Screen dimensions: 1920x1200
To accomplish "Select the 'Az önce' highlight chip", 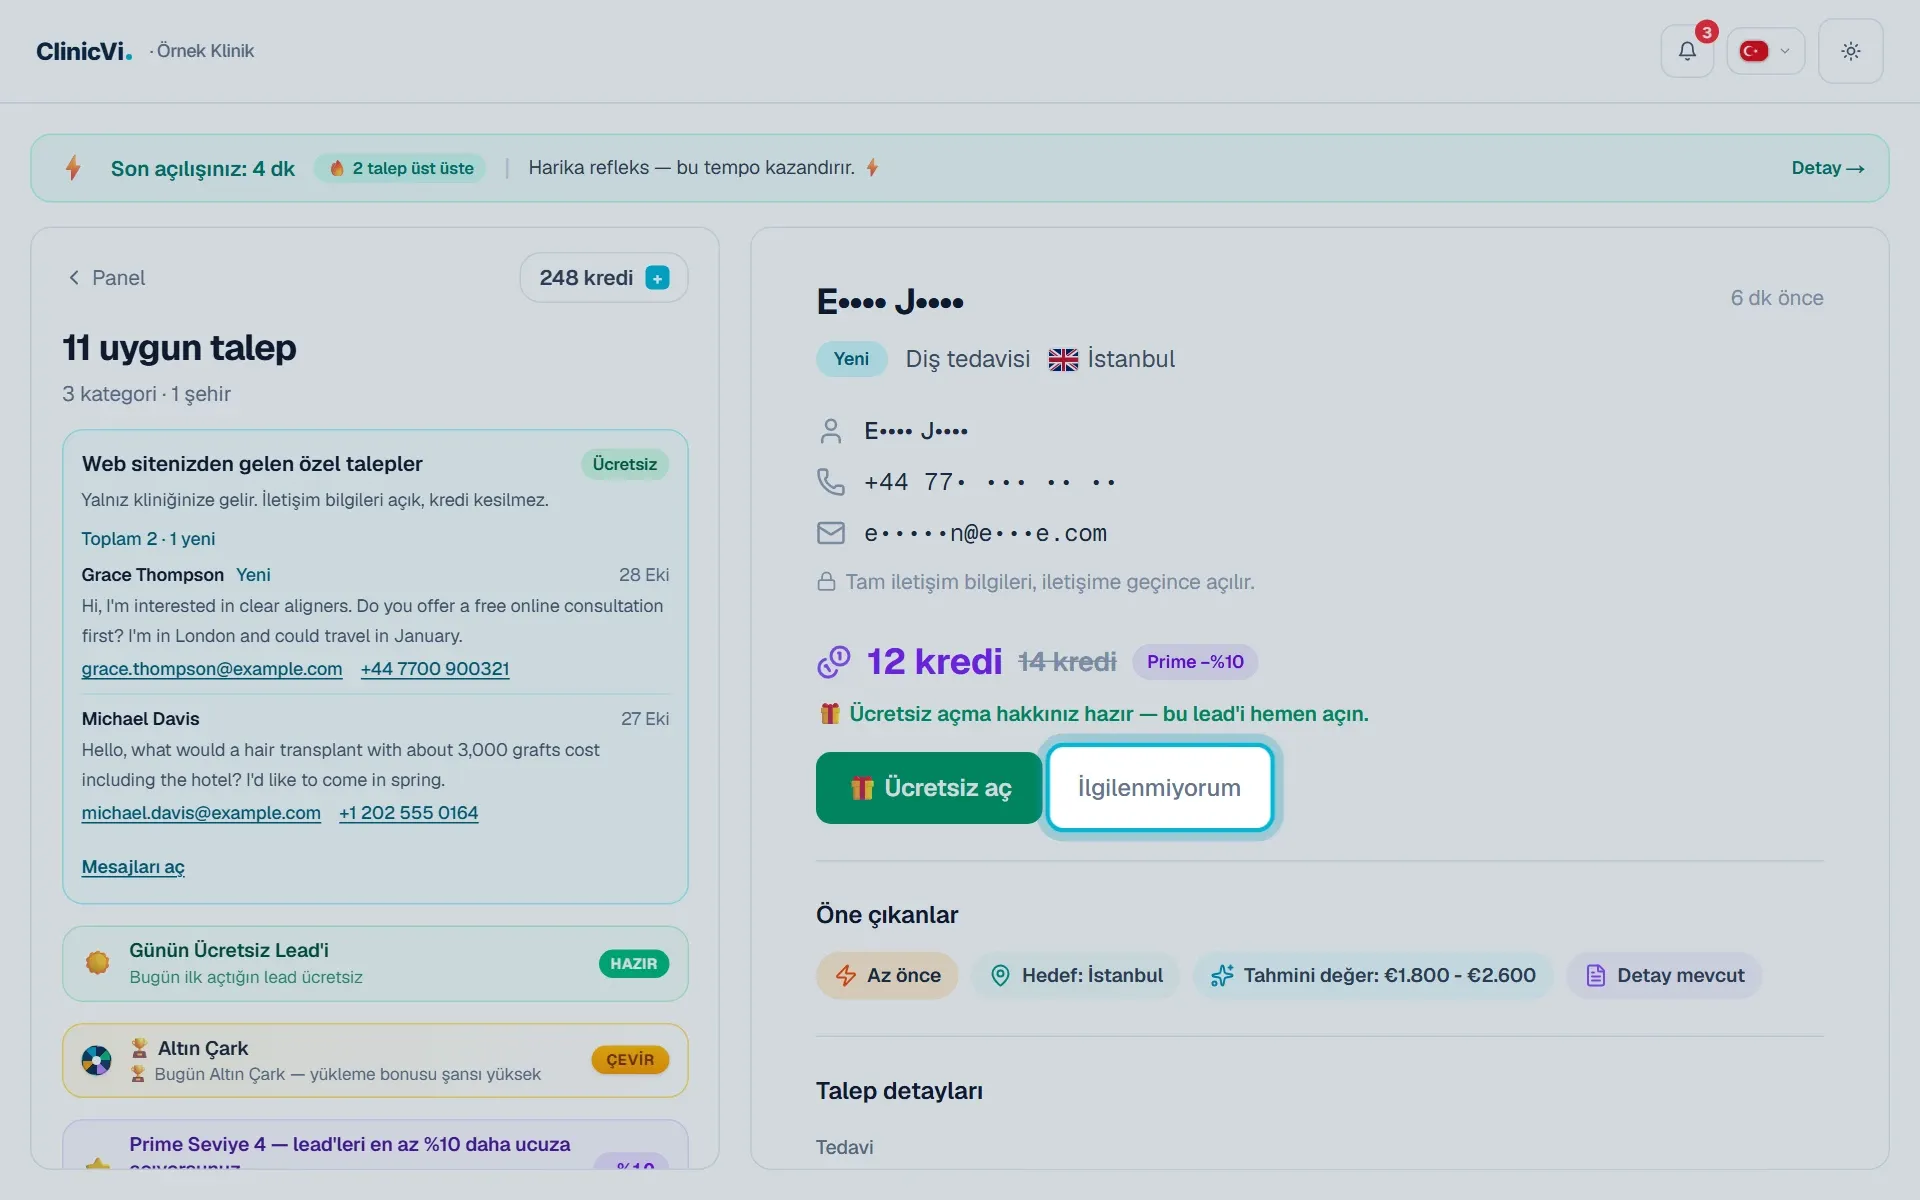I will tap(887, 976).
